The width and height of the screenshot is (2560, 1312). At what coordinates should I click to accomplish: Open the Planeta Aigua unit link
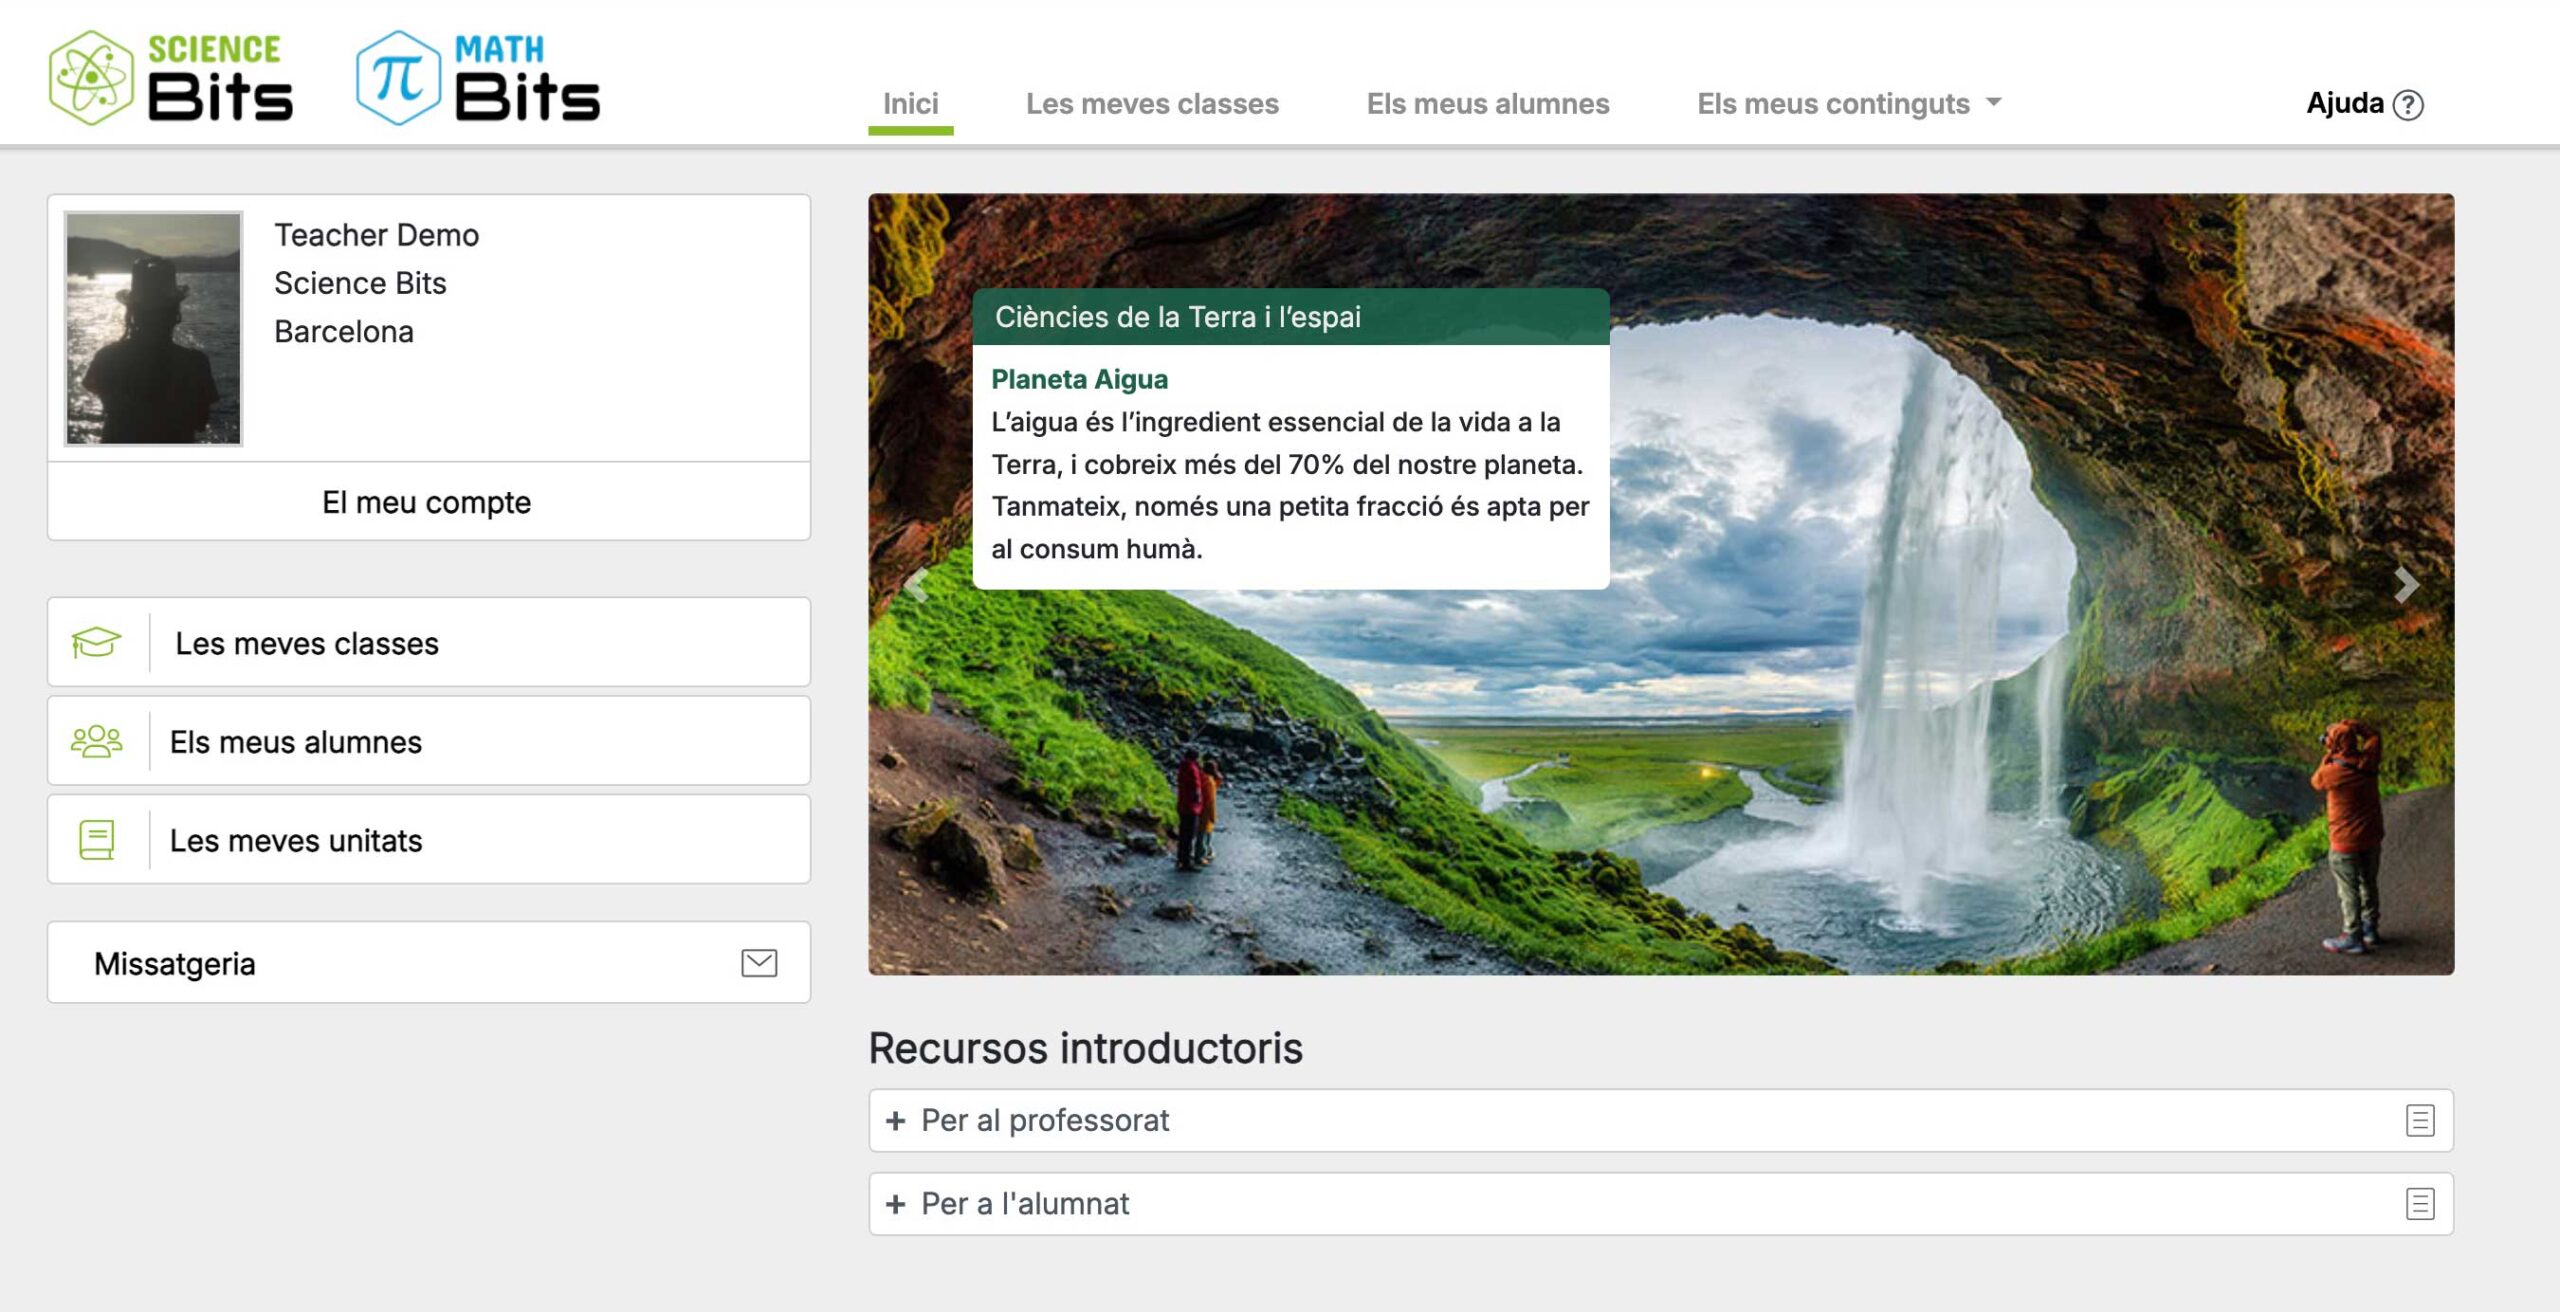[1079, 379]
